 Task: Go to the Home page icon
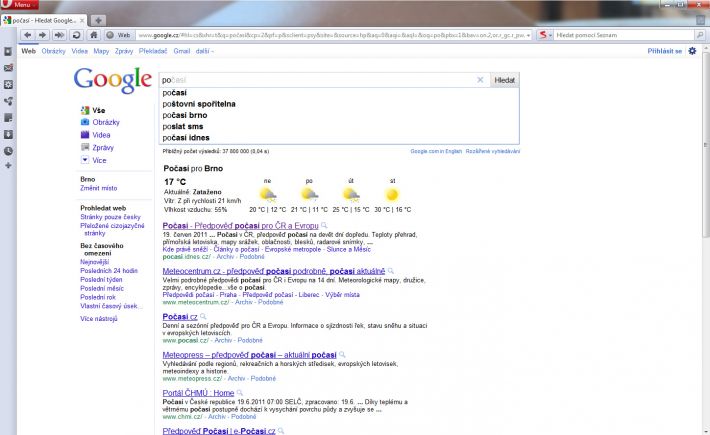coord(94,35)
